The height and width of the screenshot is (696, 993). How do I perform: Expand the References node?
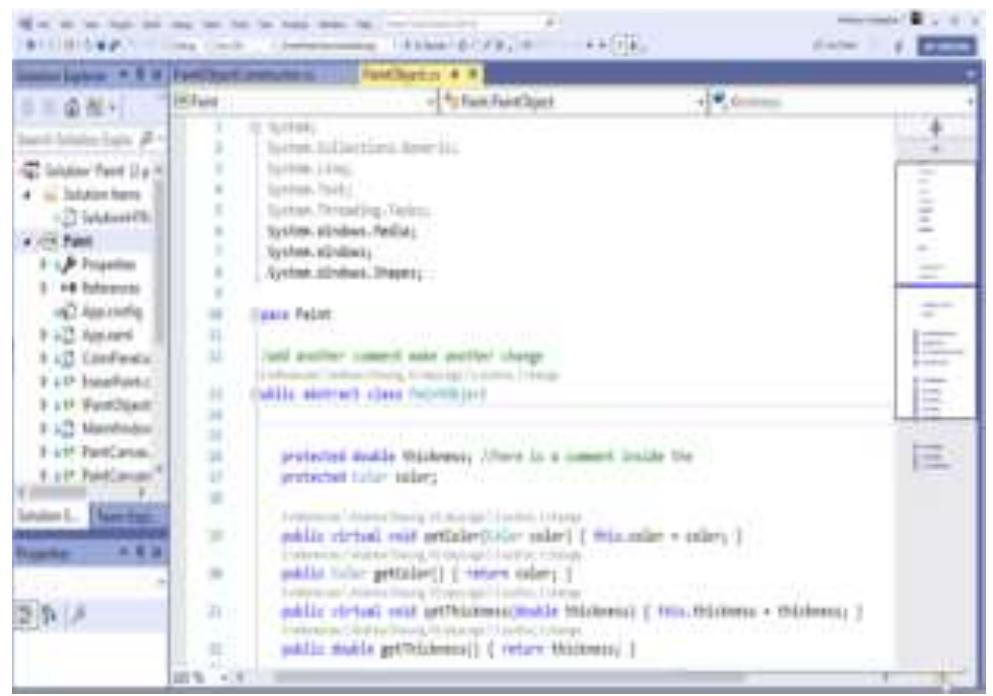click(43, 288)
